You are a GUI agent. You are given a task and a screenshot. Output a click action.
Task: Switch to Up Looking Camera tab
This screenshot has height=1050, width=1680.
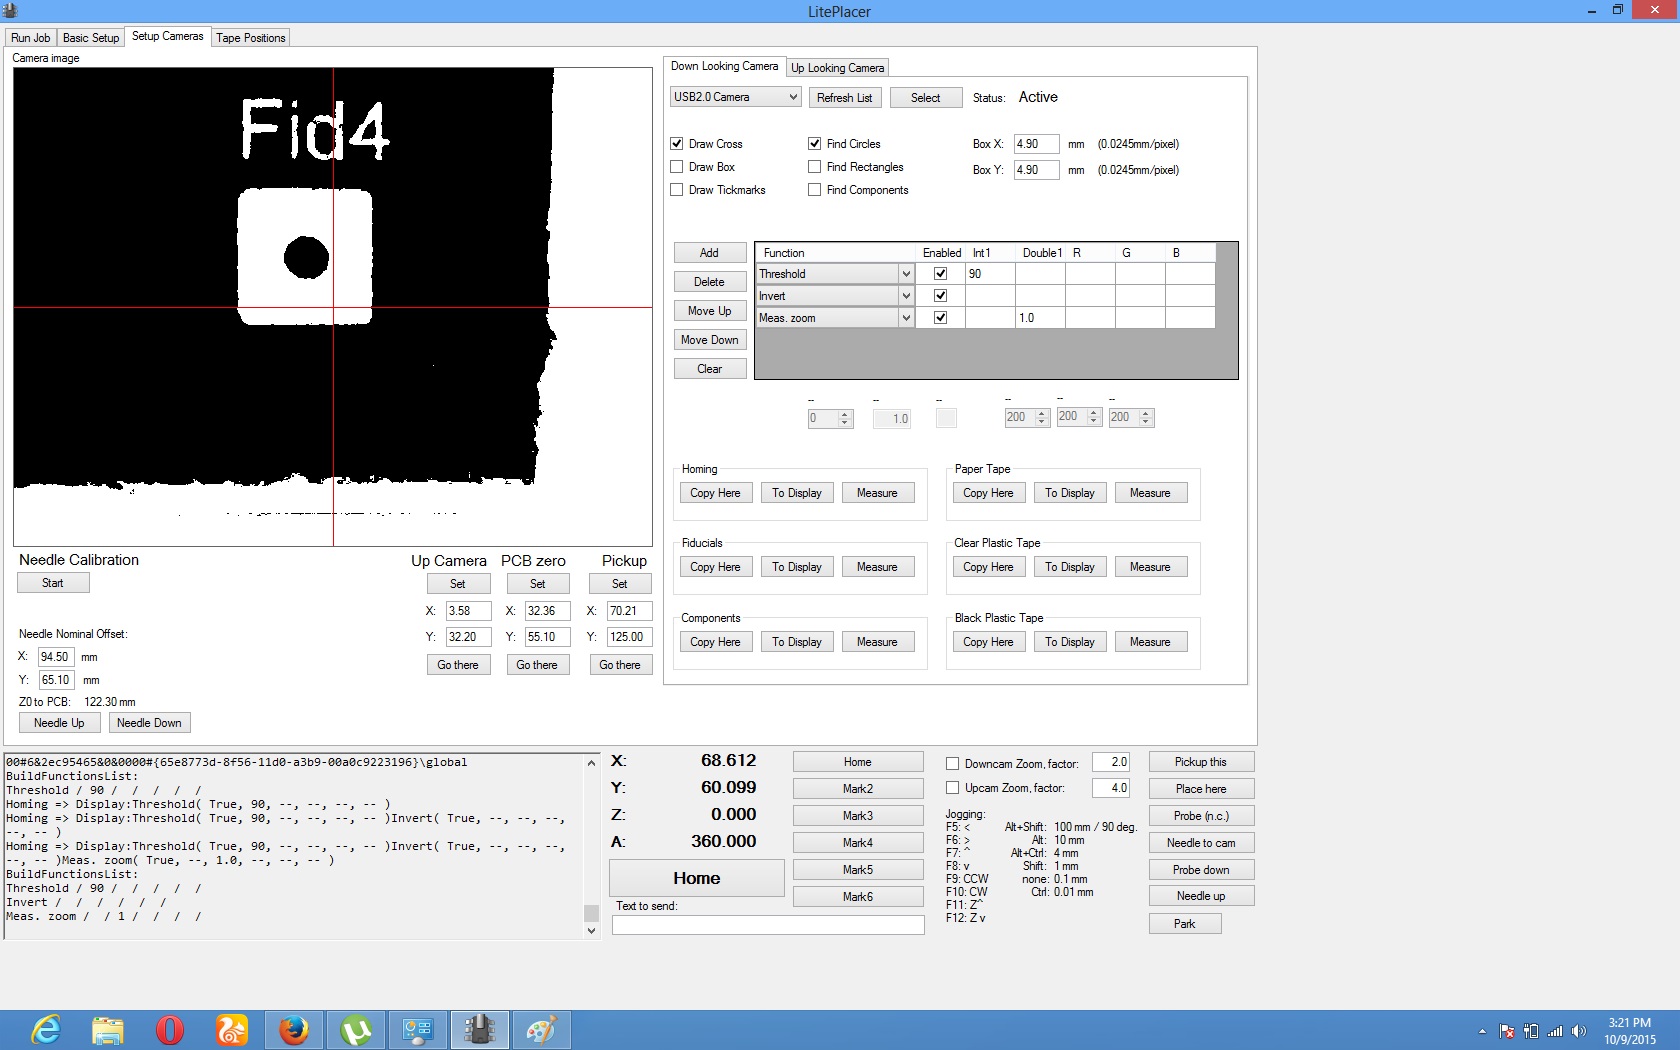[838, 68]
